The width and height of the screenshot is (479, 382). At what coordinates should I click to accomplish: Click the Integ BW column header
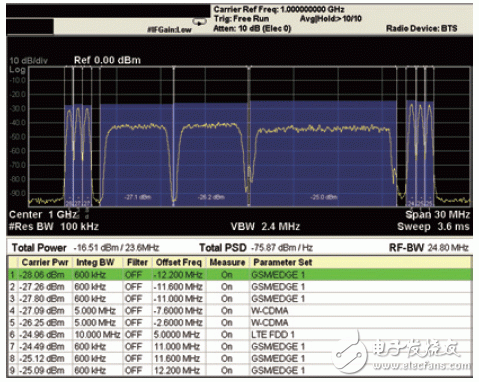click(96, 263)
